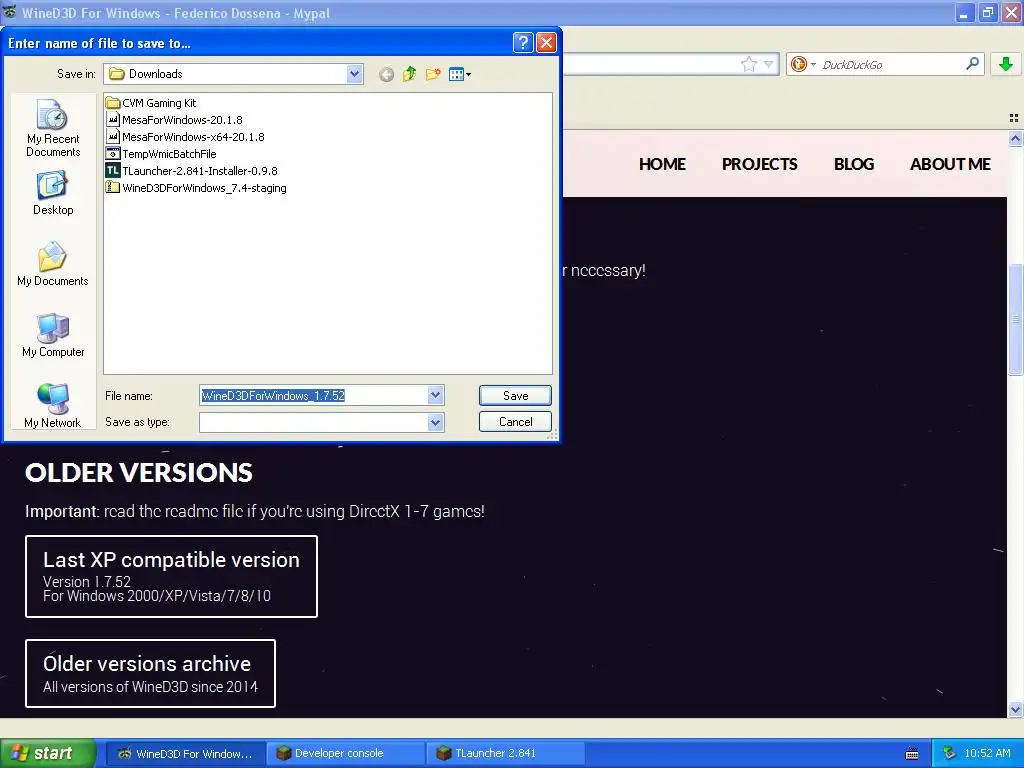Viewport: 1024px width, 768px height.
Task: Switch to WineD3D For Windows taskbar item
Action: 186,754
